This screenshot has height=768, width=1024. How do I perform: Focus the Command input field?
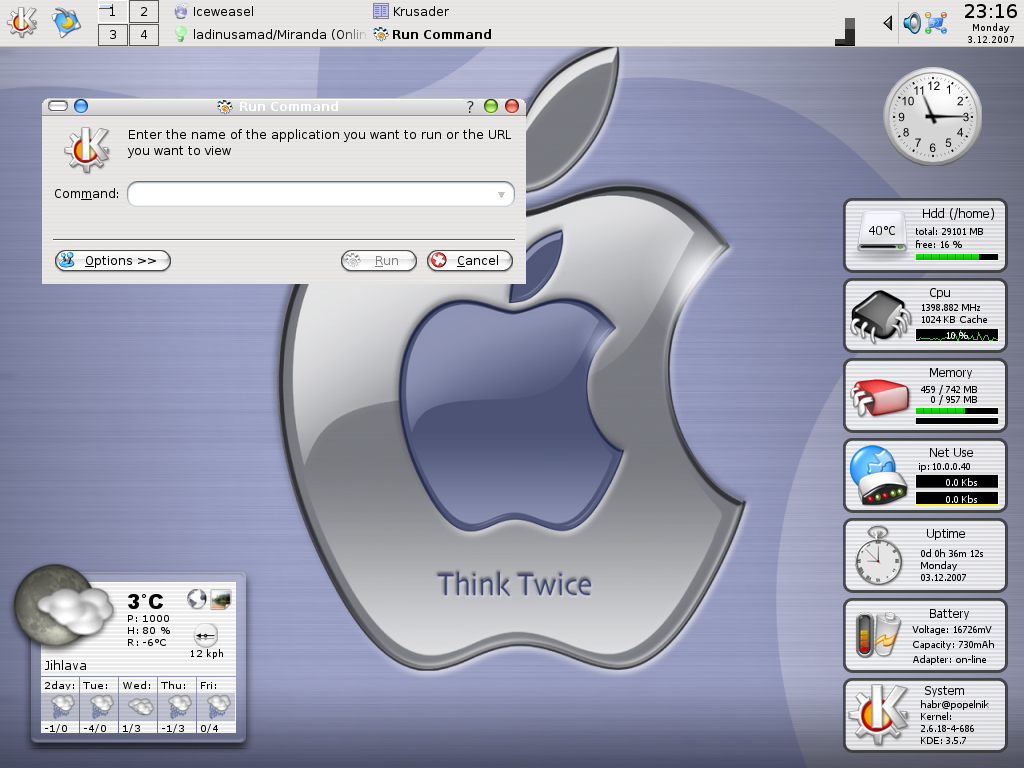pos(321,194)
